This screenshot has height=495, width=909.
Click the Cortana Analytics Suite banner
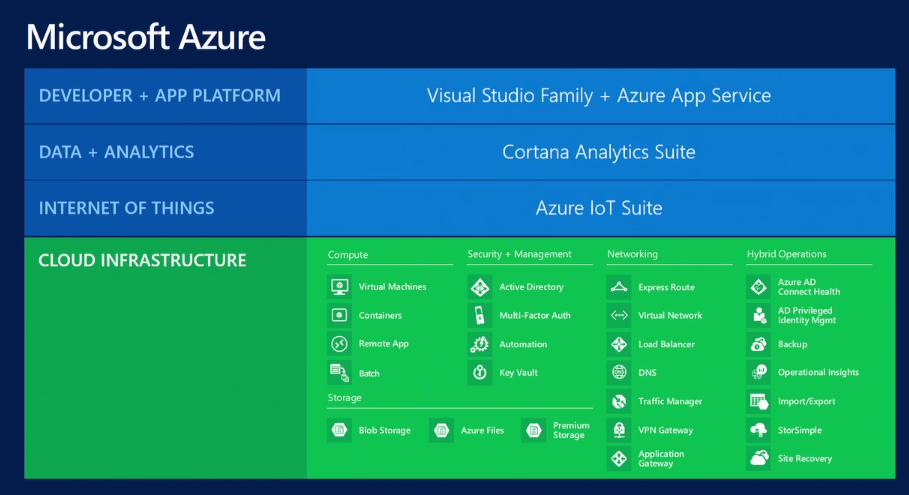point(599,152)
